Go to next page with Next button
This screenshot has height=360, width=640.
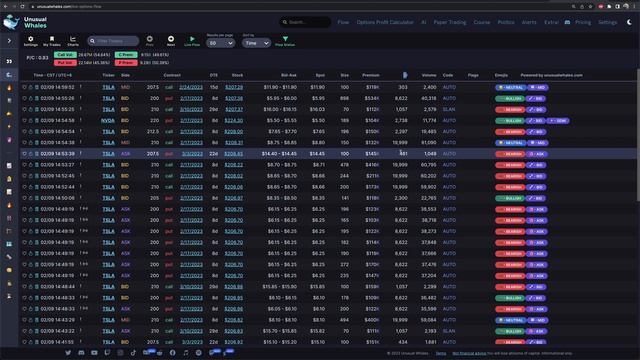coord(171,40)
